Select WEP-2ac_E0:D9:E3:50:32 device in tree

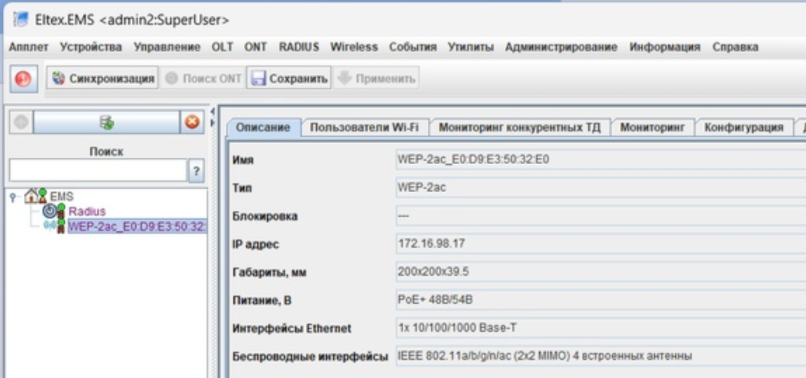point(137,226)
